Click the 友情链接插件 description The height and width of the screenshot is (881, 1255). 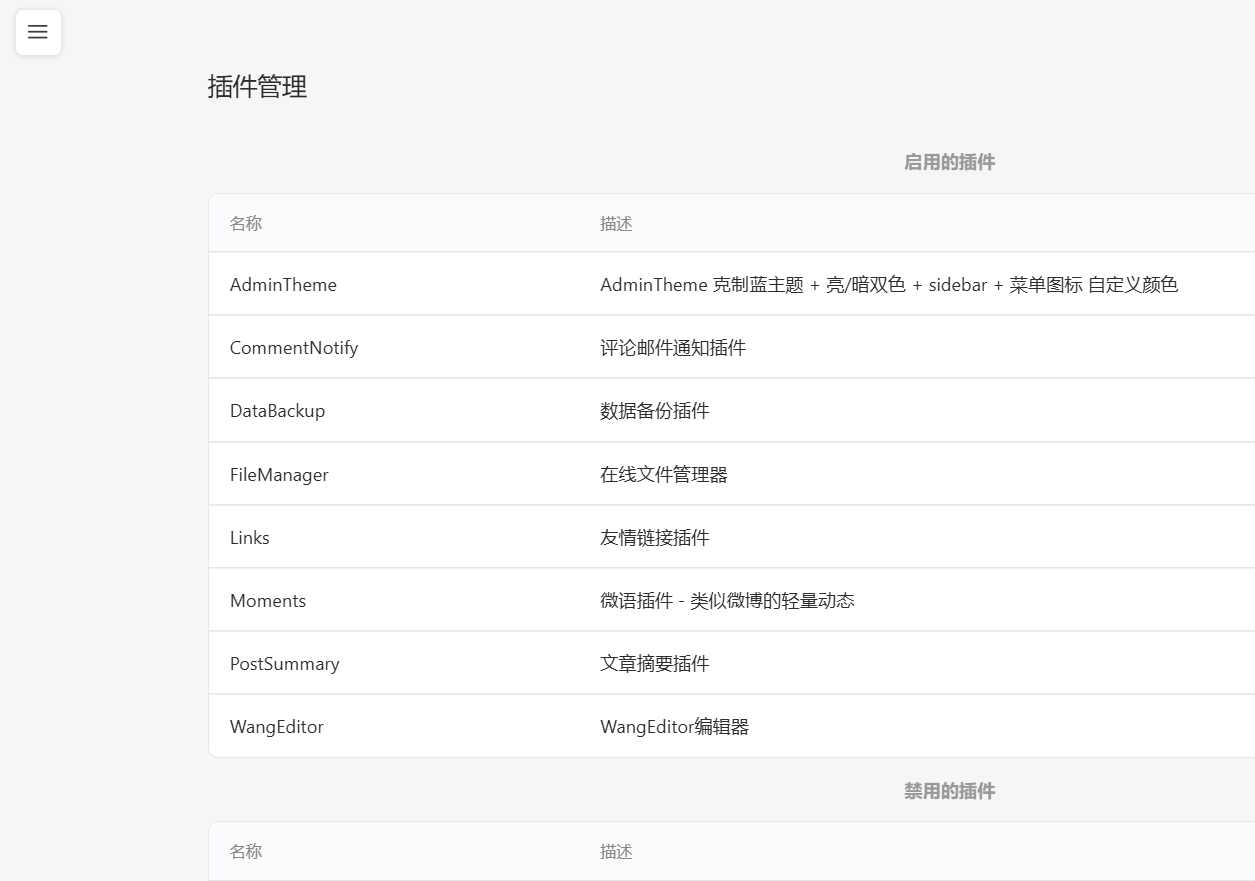pos(655,538)
